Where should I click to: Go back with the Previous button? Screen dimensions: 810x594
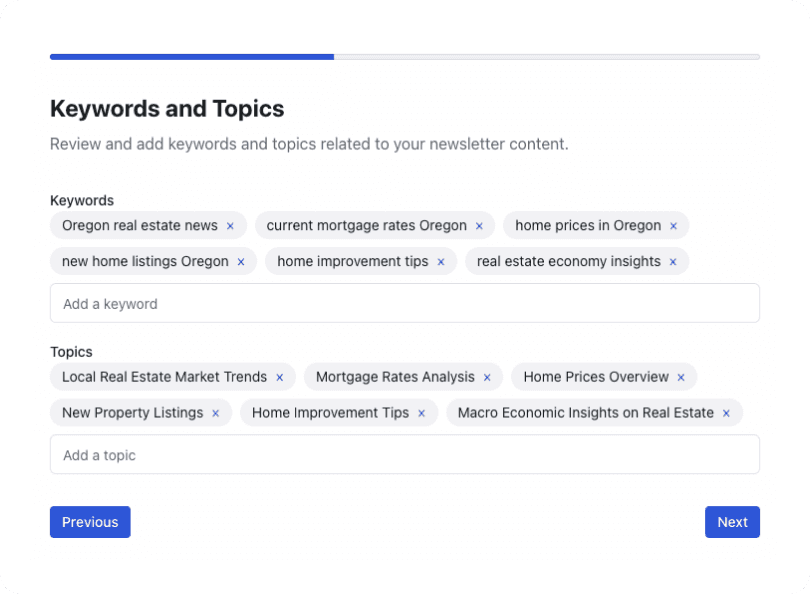pos(90,522)
